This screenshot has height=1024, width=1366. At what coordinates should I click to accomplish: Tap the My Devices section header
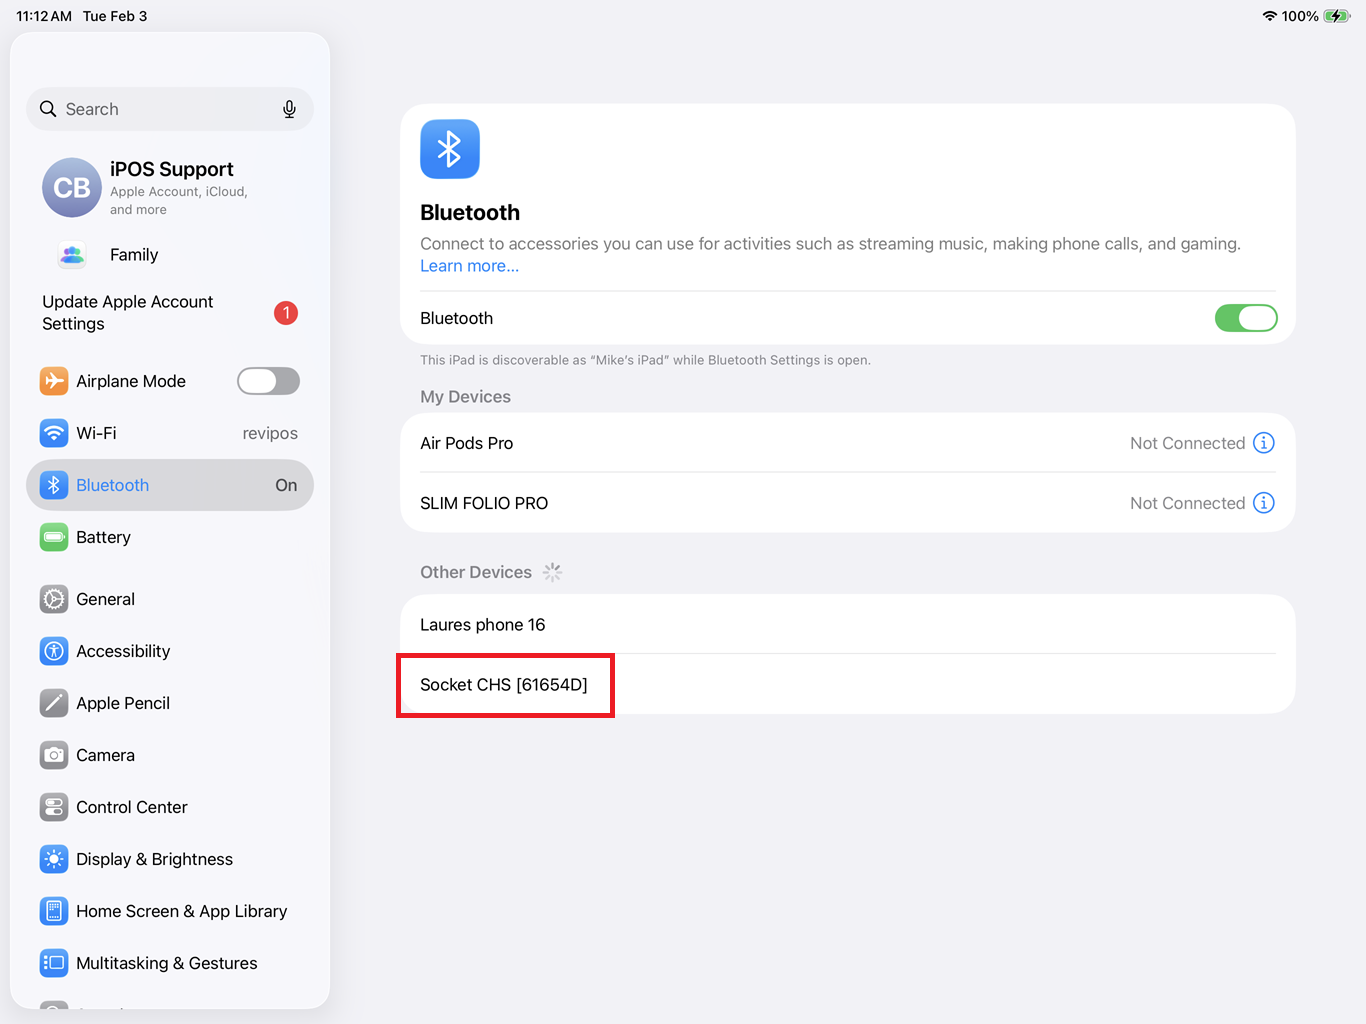pos(465,397)
